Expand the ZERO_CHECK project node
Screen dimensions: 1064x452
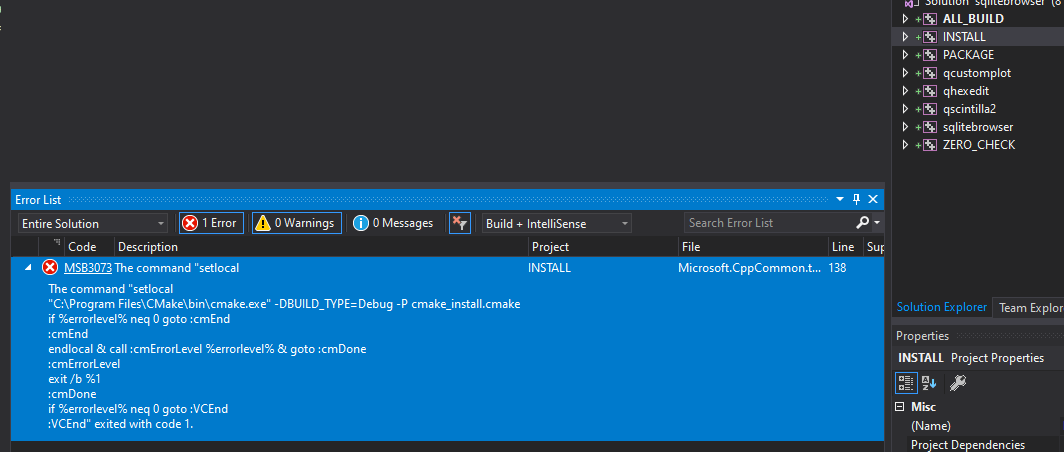pos(905,145)
